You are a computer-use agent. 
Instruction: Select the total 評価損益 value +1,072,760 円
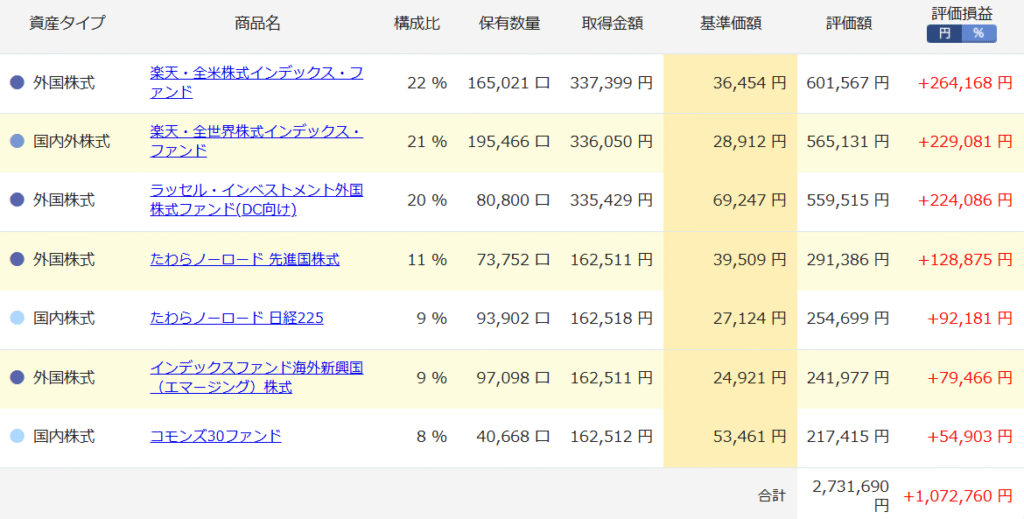pyautogui.click(x=958, y=496)
